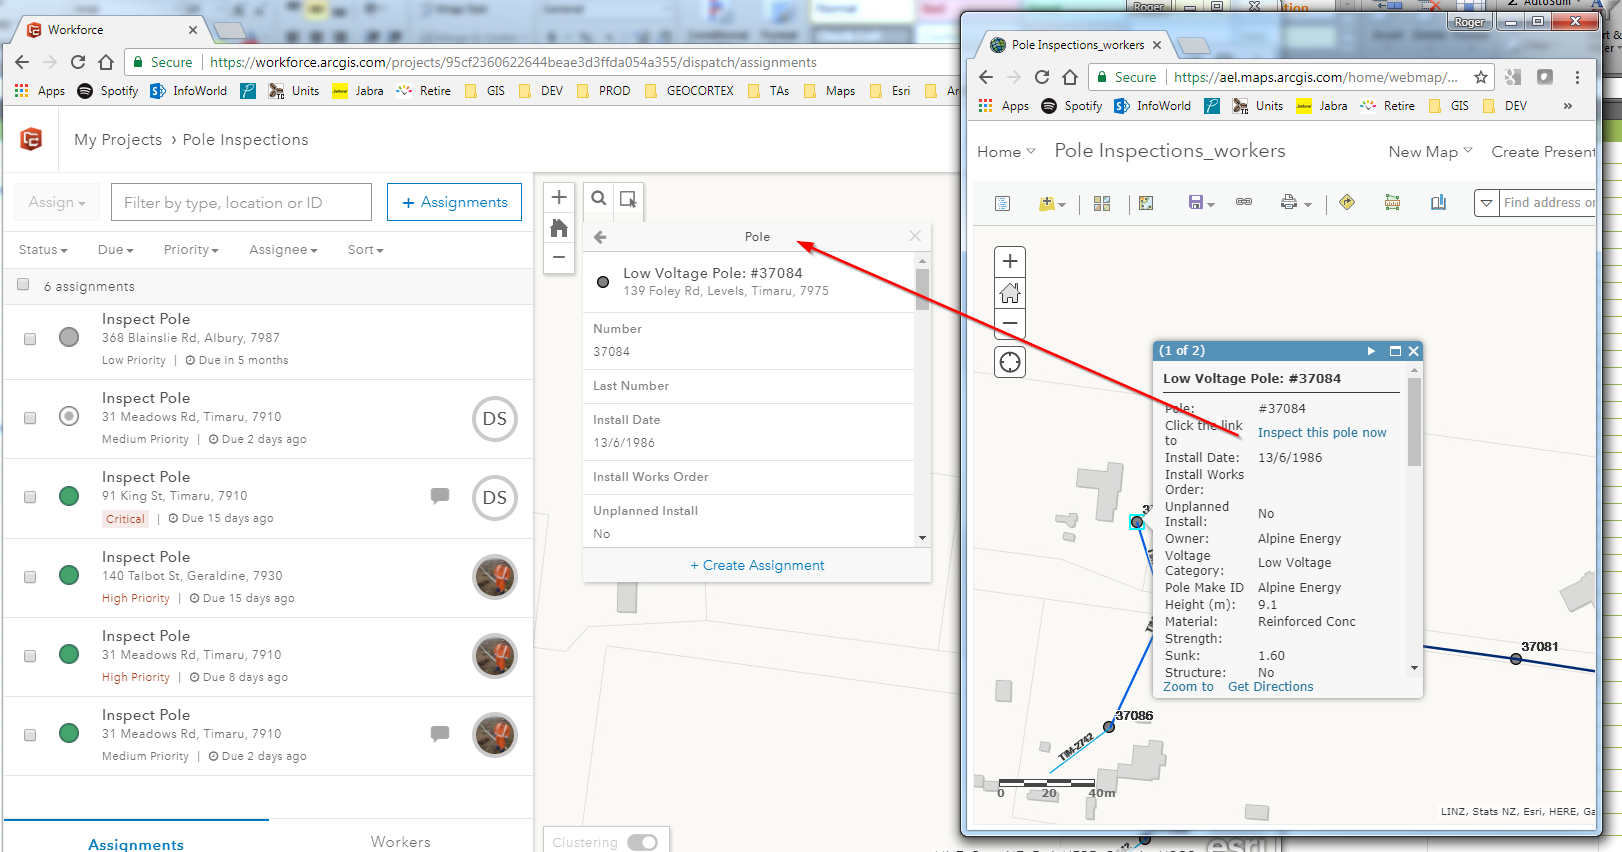Open Bookmarks in the webmap toolbar
Image resolution: width=1622 pixels, height=852 pixels.
(x=1438, y=203)
